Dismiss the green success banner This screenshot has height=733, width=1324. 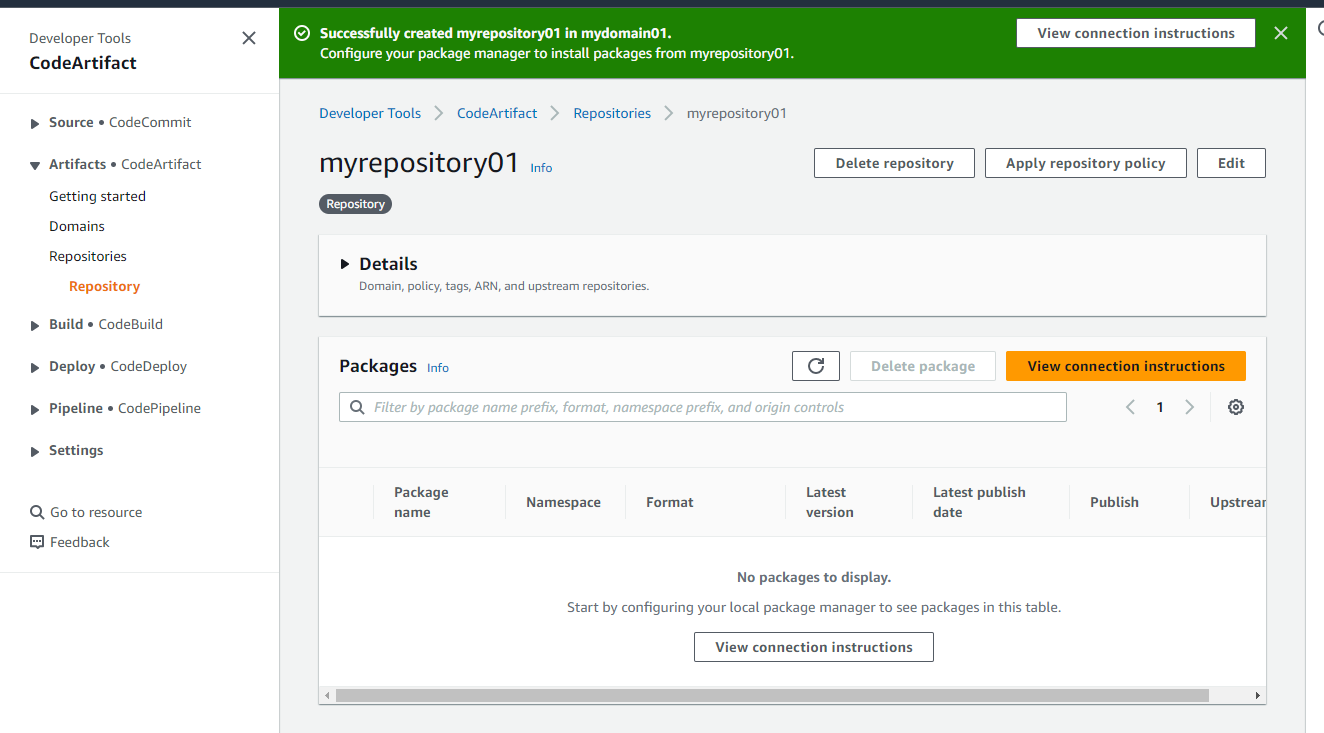1281,33
